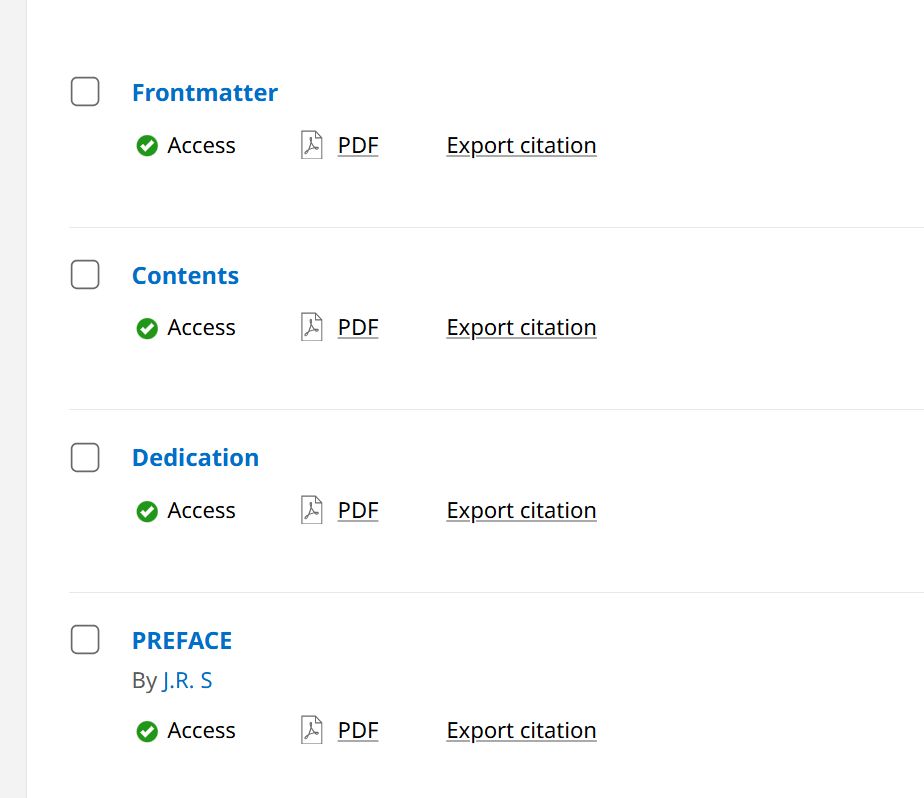Open the PREFACE chapter title
Image resolution: width=924 pixels, height=798 pixels.
[182, 641]
